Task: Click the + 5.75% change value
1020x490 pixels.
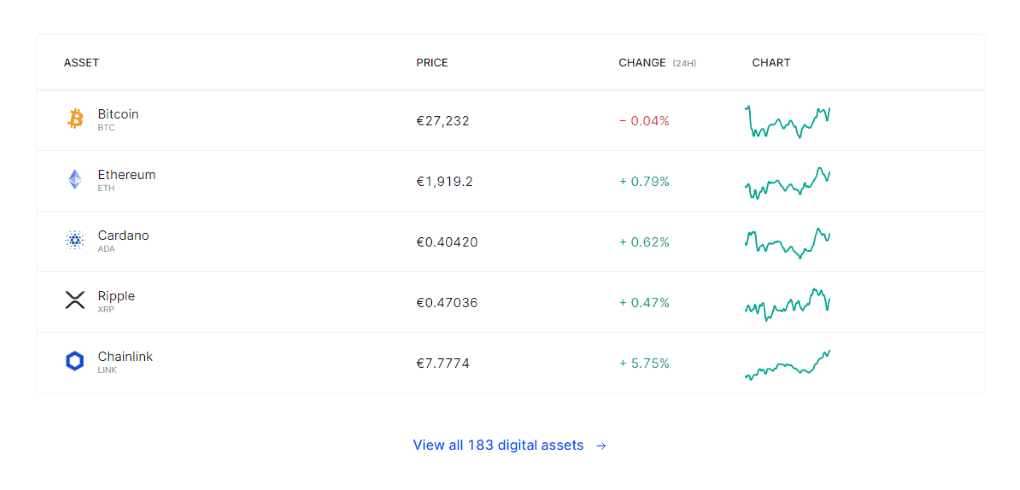Action: [x=644, y=363]
